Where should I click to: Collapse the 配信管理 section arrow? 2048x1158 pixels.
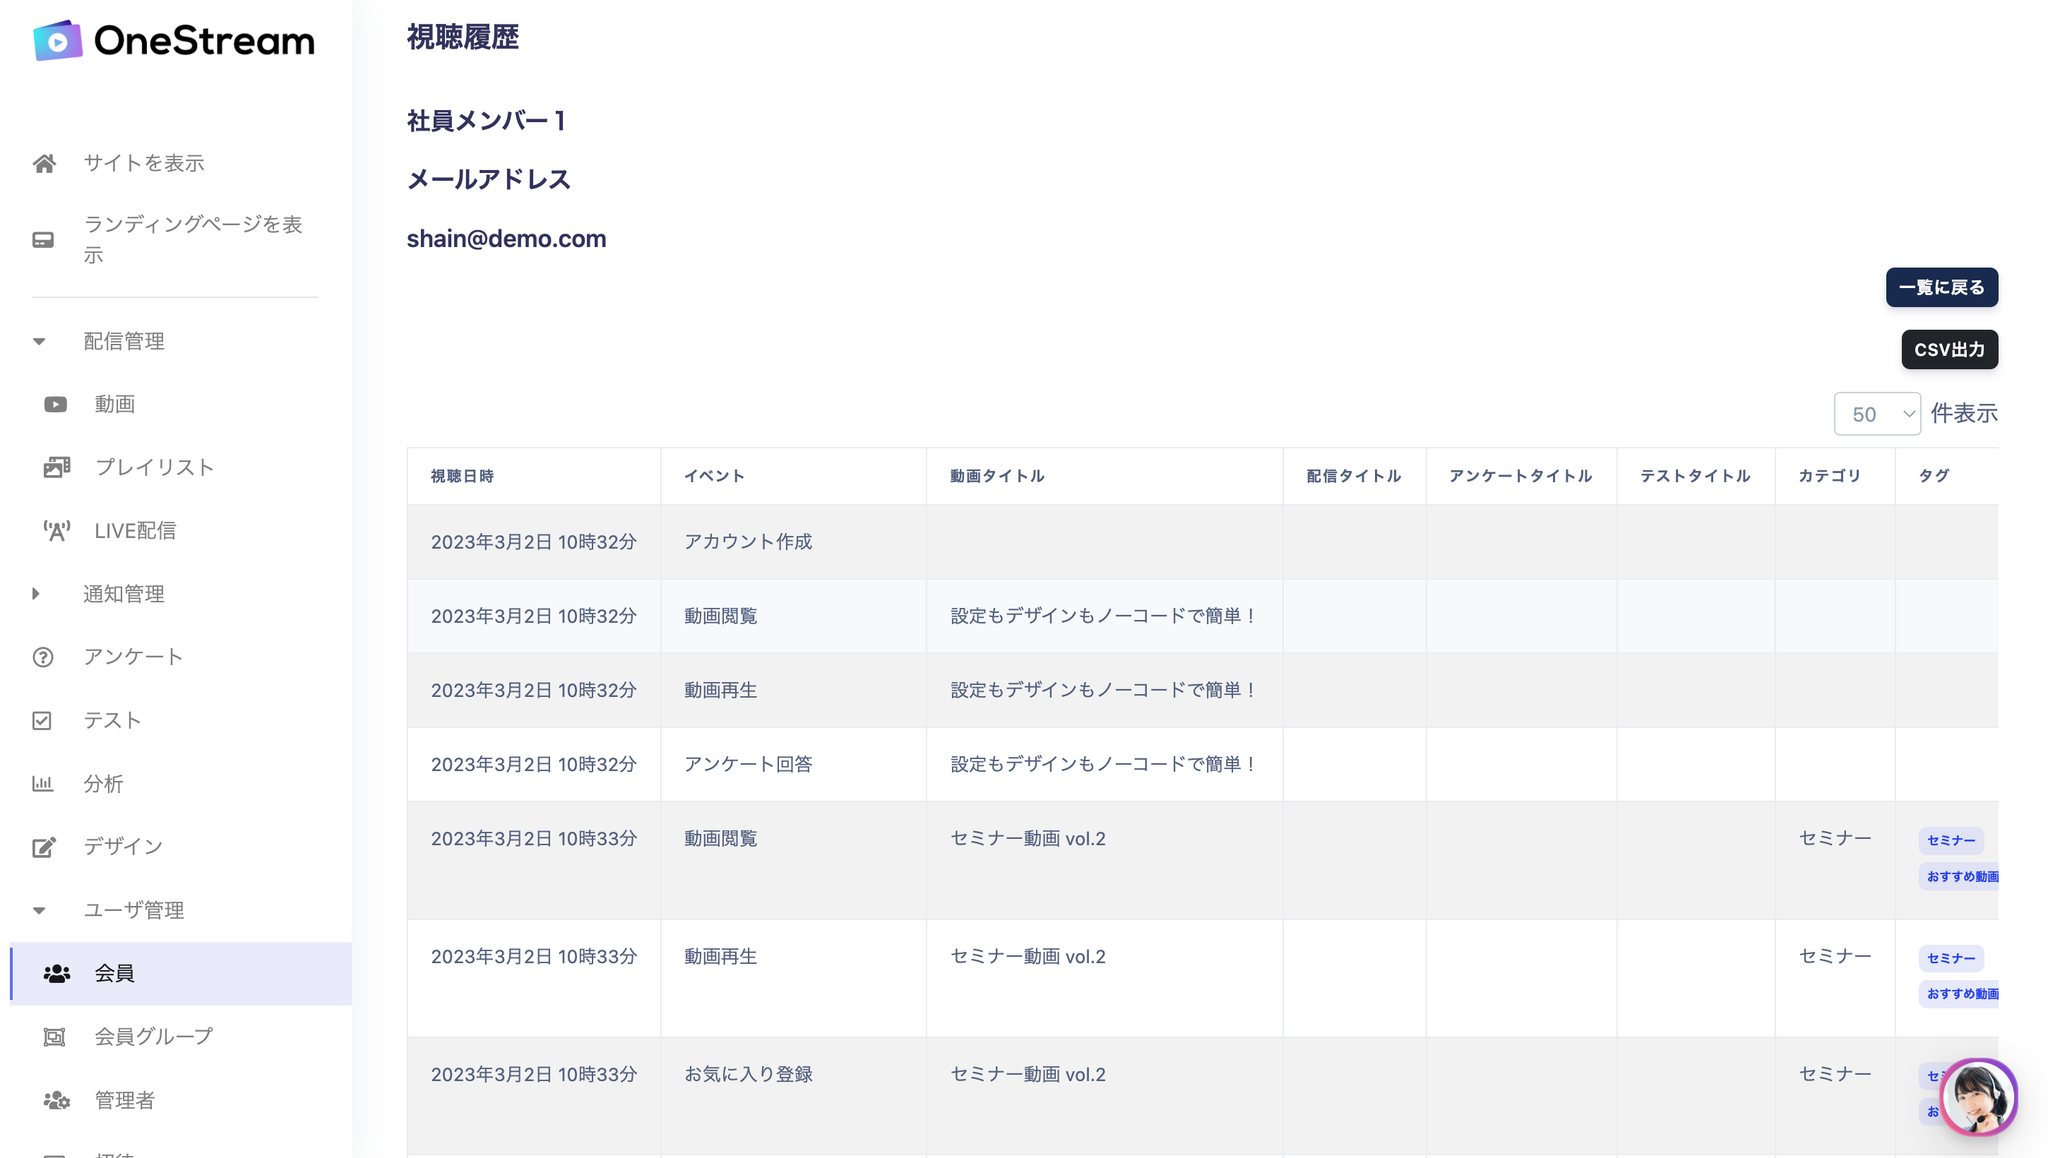click(x=39, y=341)
